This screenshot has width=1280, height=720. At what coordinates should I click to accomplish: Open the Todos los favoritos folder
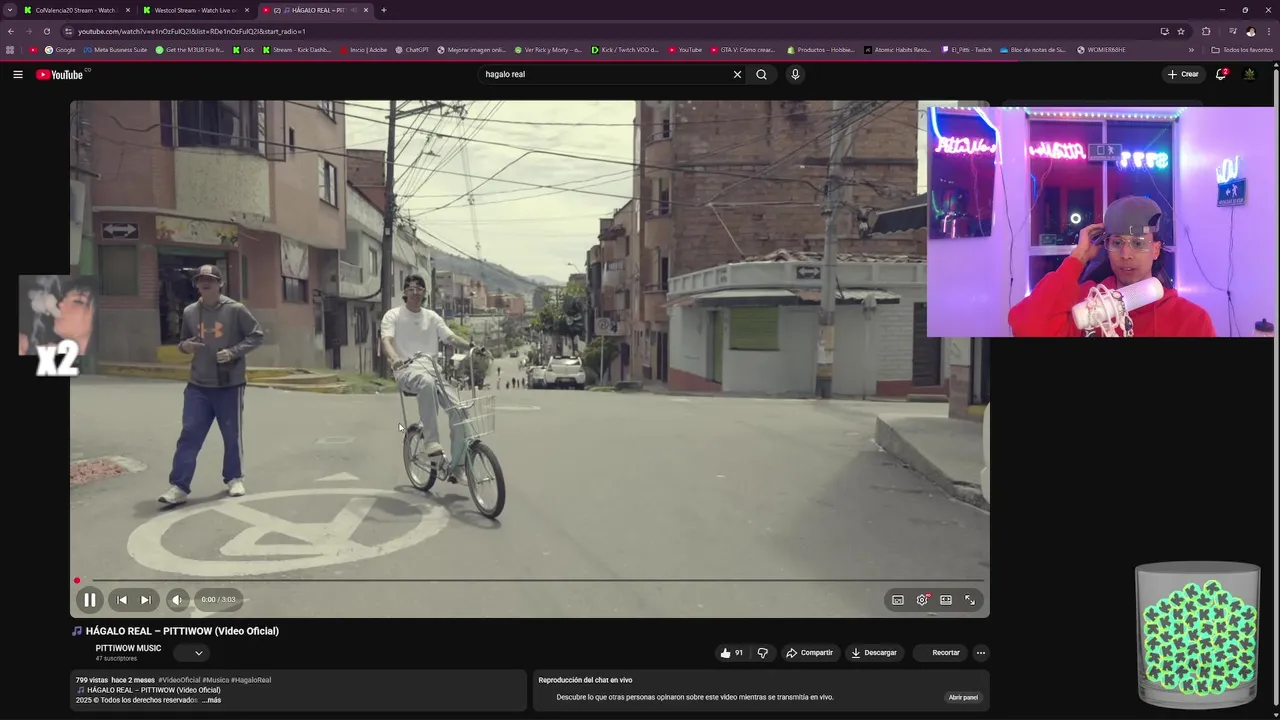(x=1242, y=49)
